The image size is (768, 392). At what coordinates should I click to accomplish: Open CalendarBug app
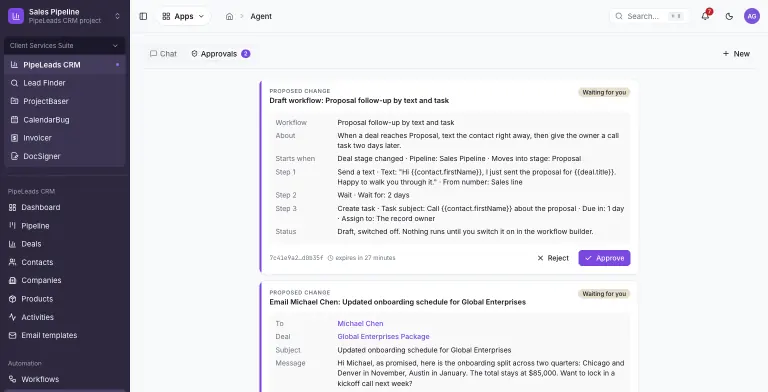coord(64,120)
